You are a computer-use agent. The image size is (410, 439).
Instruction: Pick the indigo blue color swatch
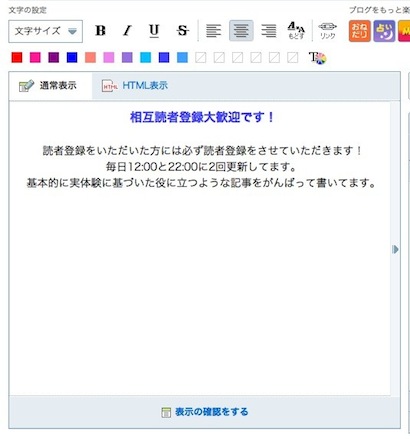(164, 58)
